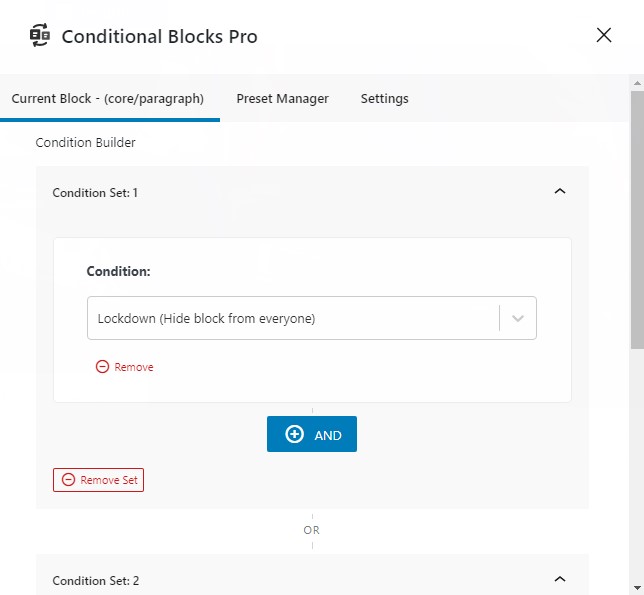Click the scrollbar down arrow
The image size is (644, 595).
point(636,587)
